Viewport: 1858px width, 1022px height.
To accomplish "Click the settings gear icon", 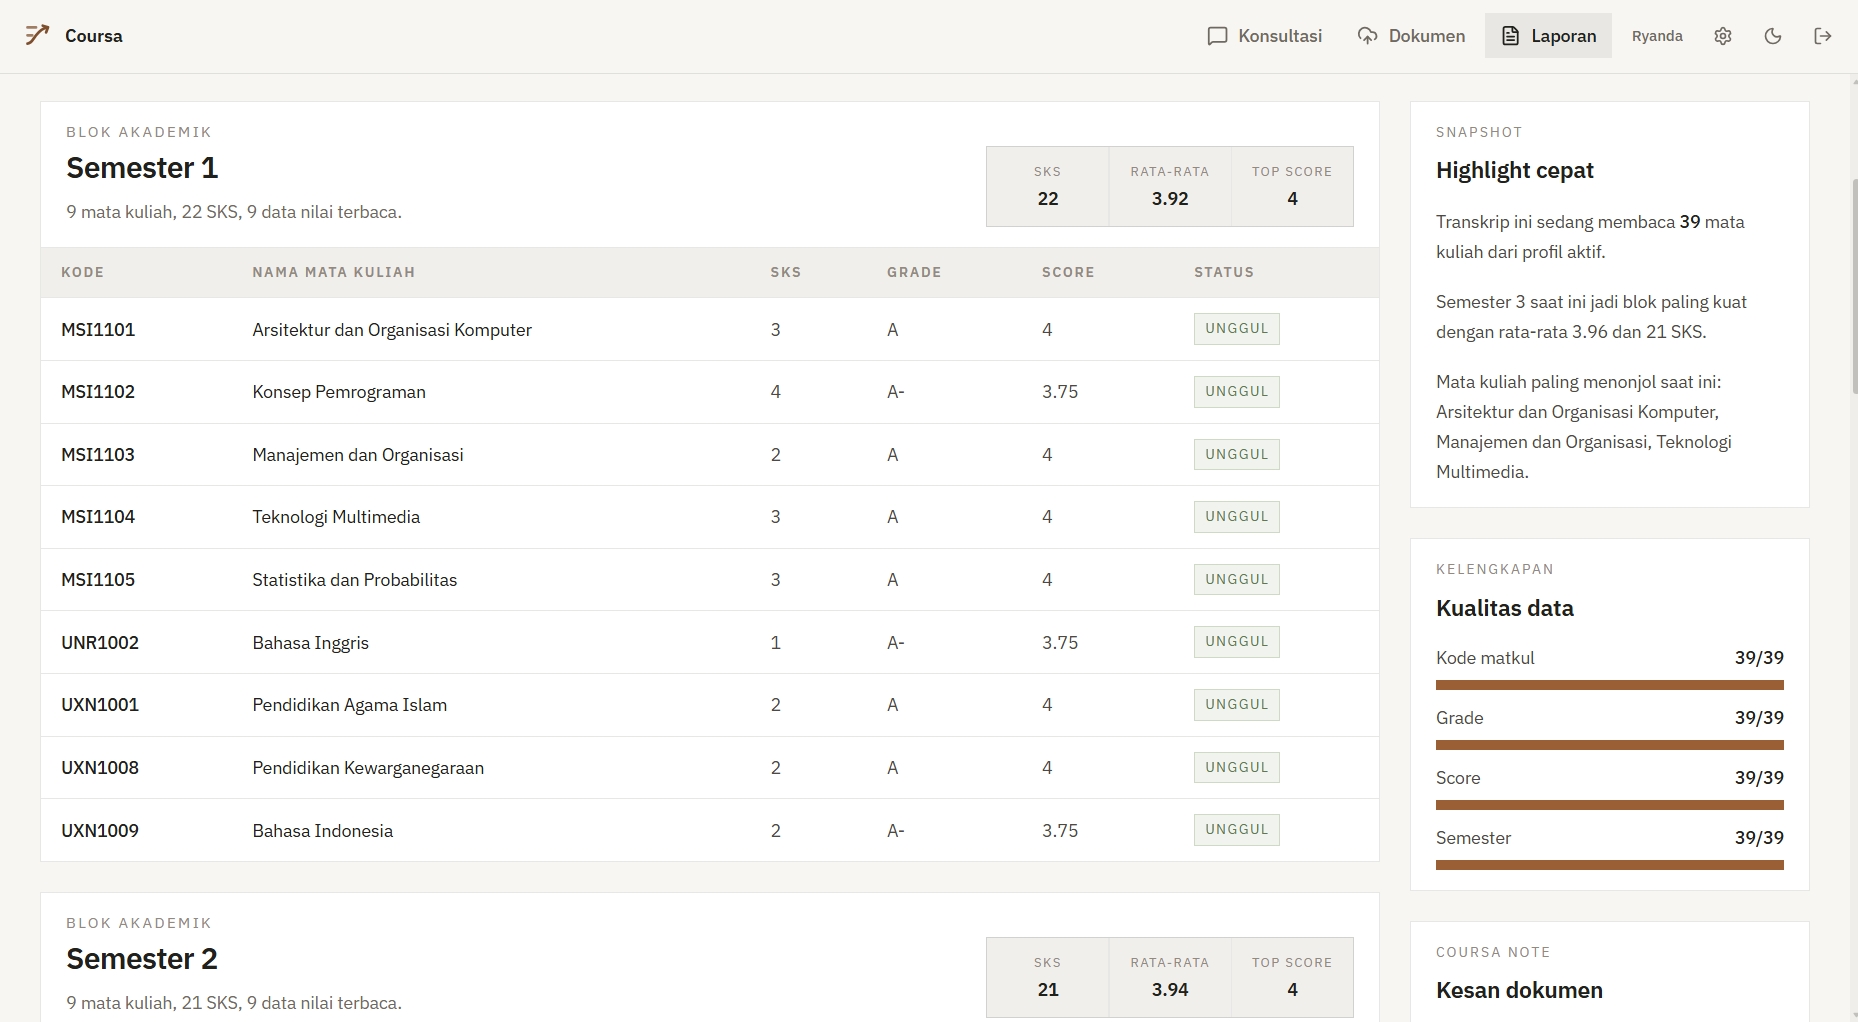I will click(1723, 36).
